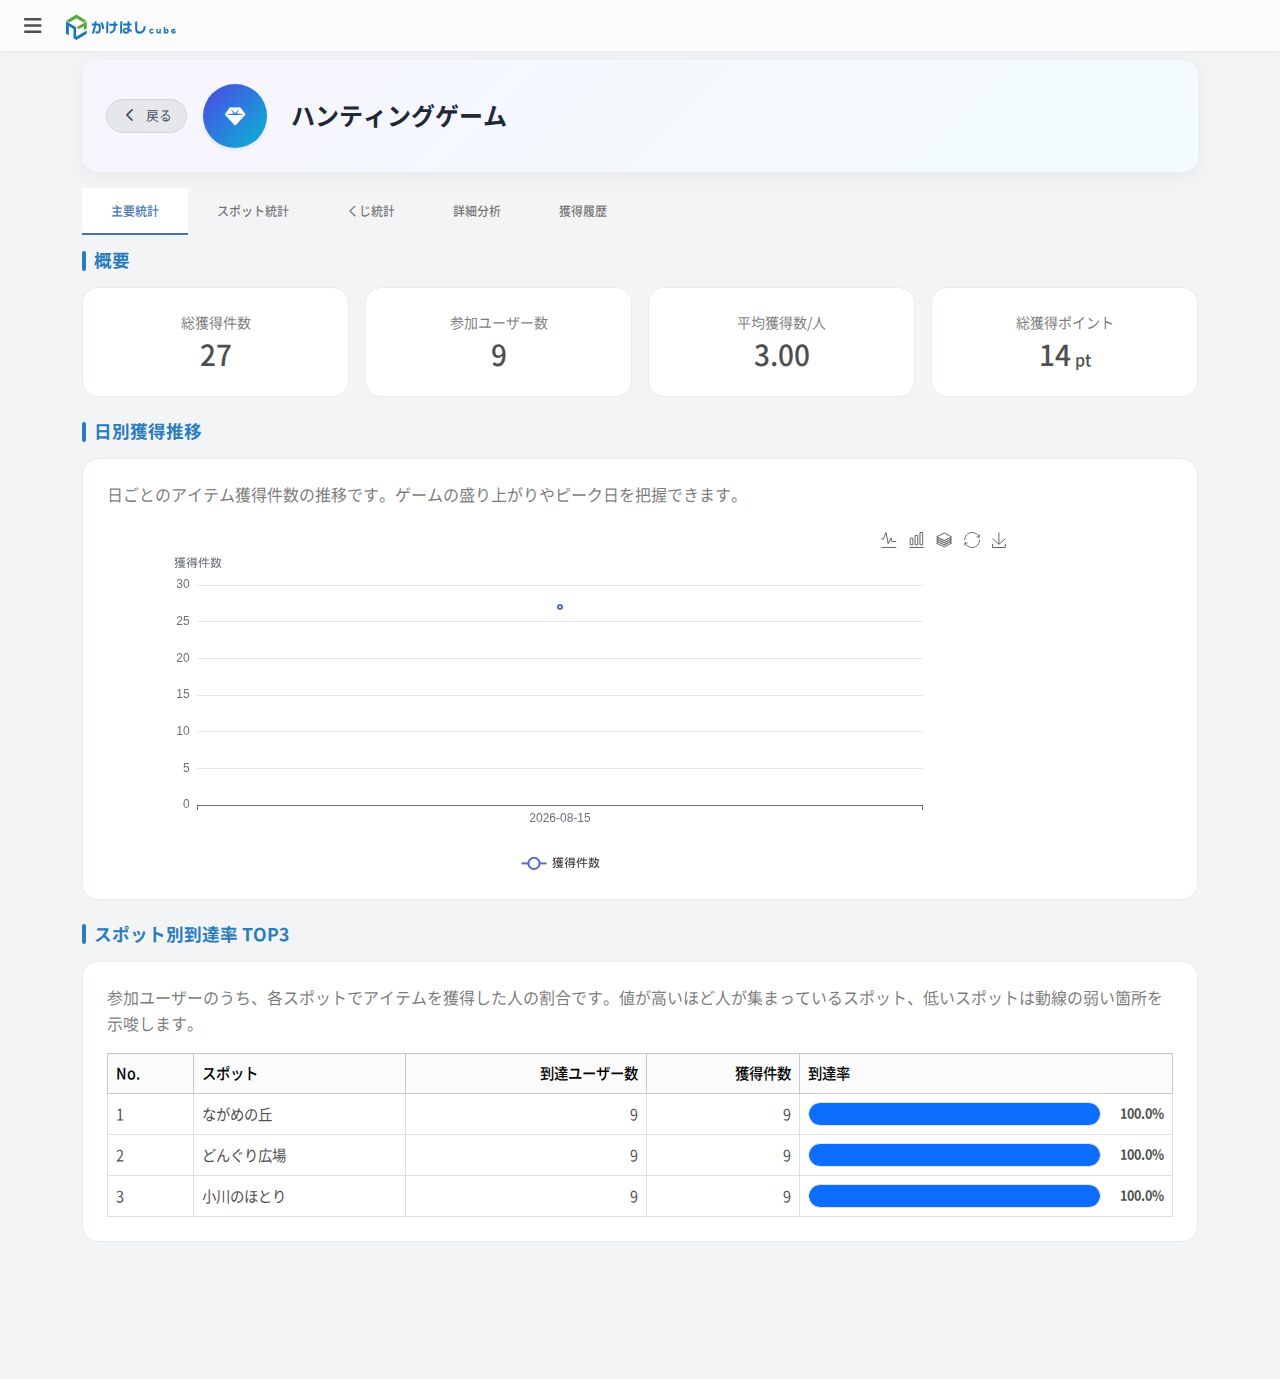Image resolution: width=1280 pixels, height=1379 pixels.
Task: Switch to 獲得履歴 tab
Action: click(x=583, y=211)
